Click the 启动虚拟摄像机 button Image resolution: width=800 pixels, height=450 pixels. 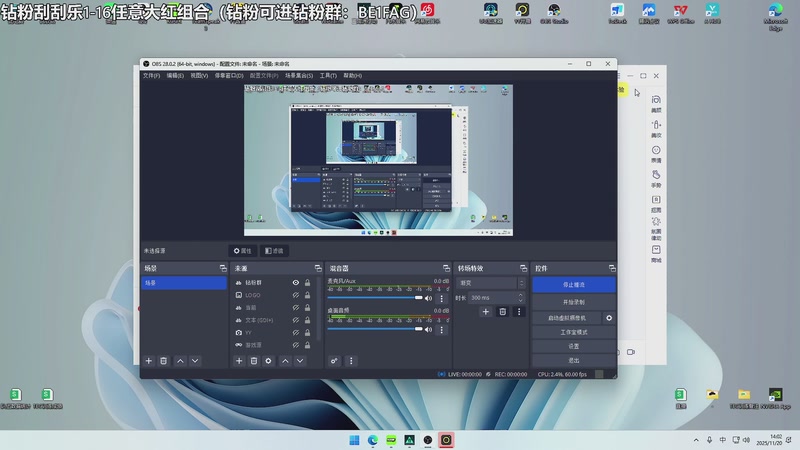click(x=567, y=318)
